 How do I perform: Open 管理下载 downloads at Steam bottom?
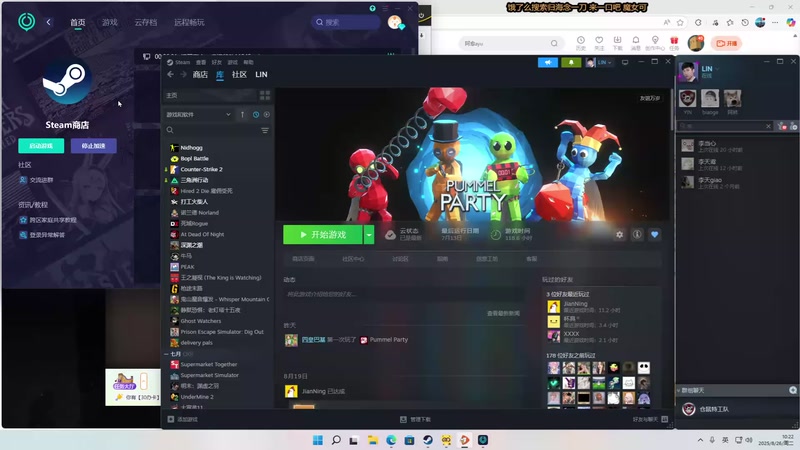tap(415, 419)
